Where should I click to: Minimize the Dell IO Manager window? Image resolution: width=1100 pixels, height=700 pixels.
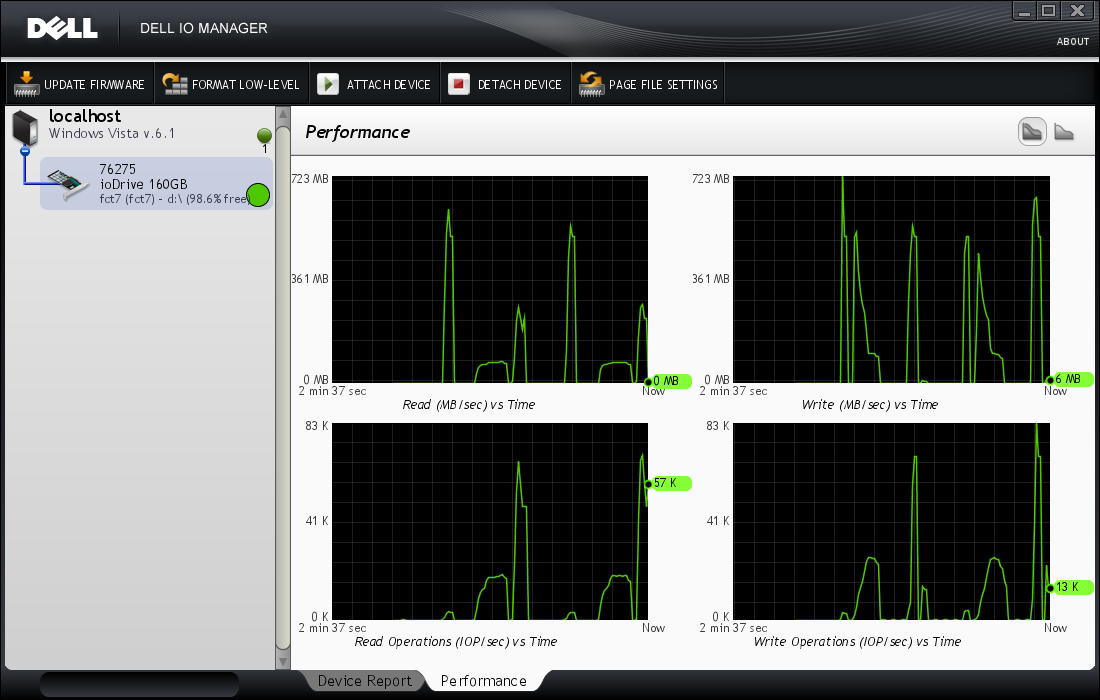coord(1024,11)
